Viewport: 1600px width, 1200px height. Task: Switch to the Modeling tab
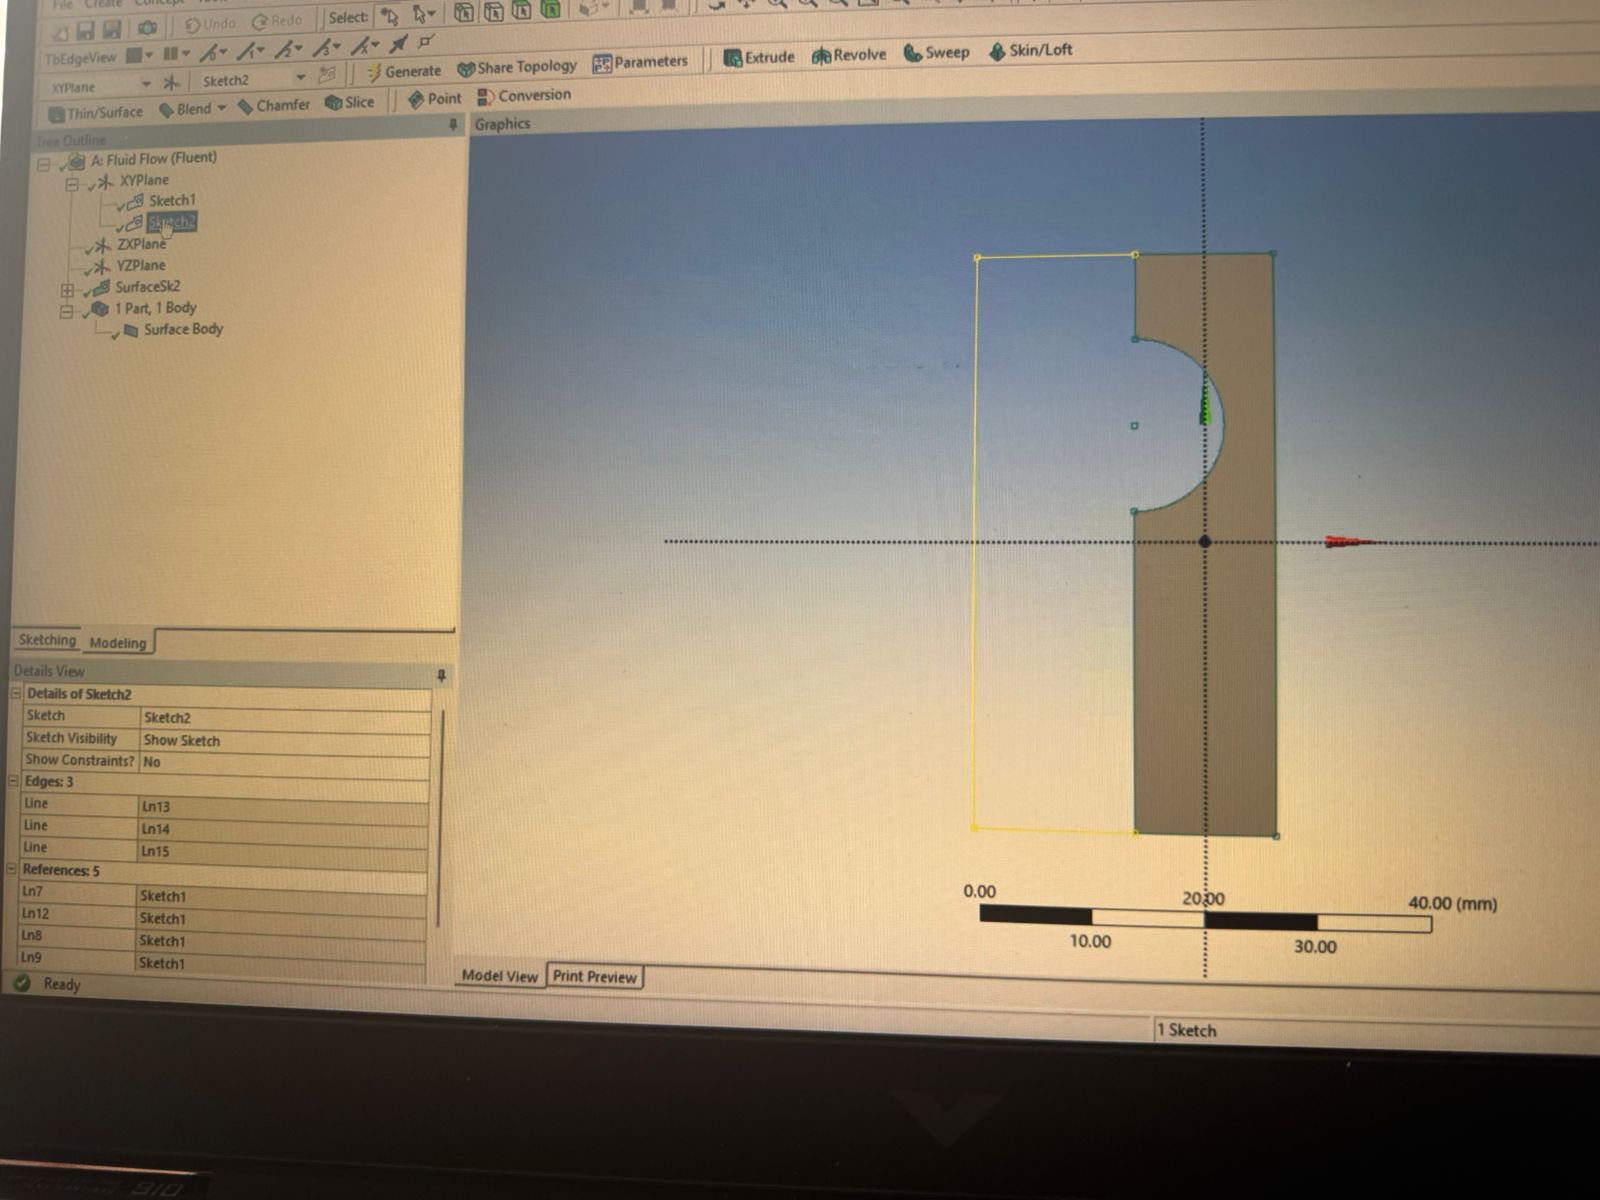click(x=117, y=643)
